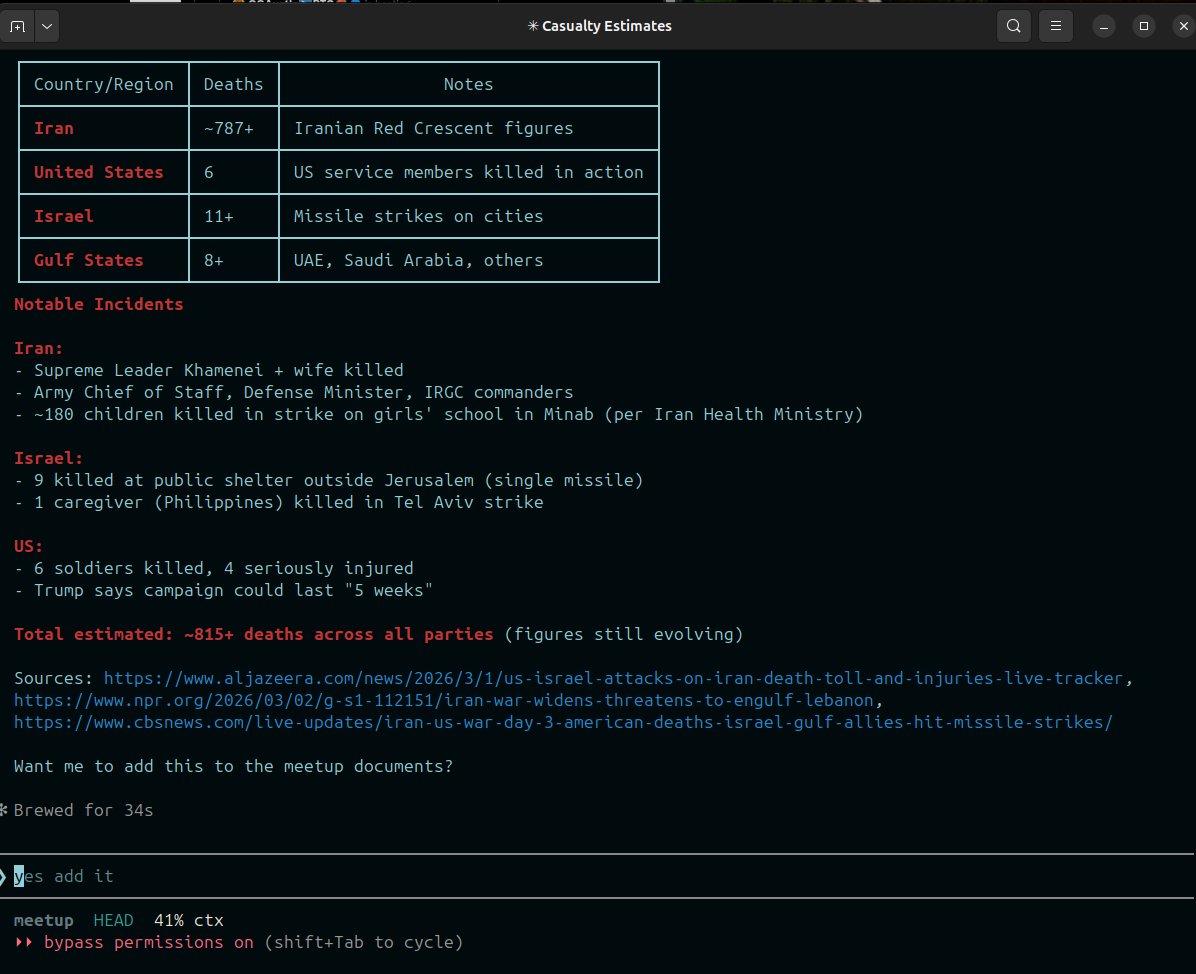Click the "US:" section heading
The height and width of the screenshot is (974, 1196).
coord(28,546)
